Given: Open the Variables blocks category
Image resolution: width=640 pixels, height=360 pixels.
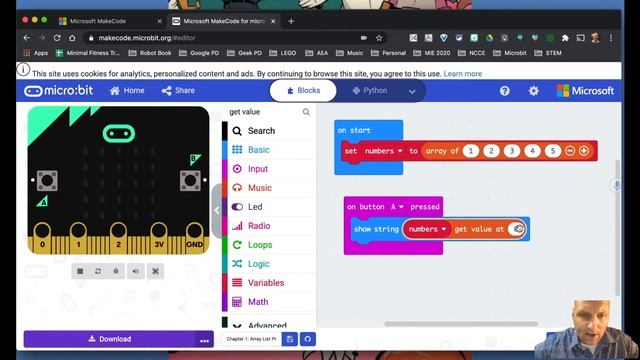Looking at the screenshot, I should tap(268, 283).
